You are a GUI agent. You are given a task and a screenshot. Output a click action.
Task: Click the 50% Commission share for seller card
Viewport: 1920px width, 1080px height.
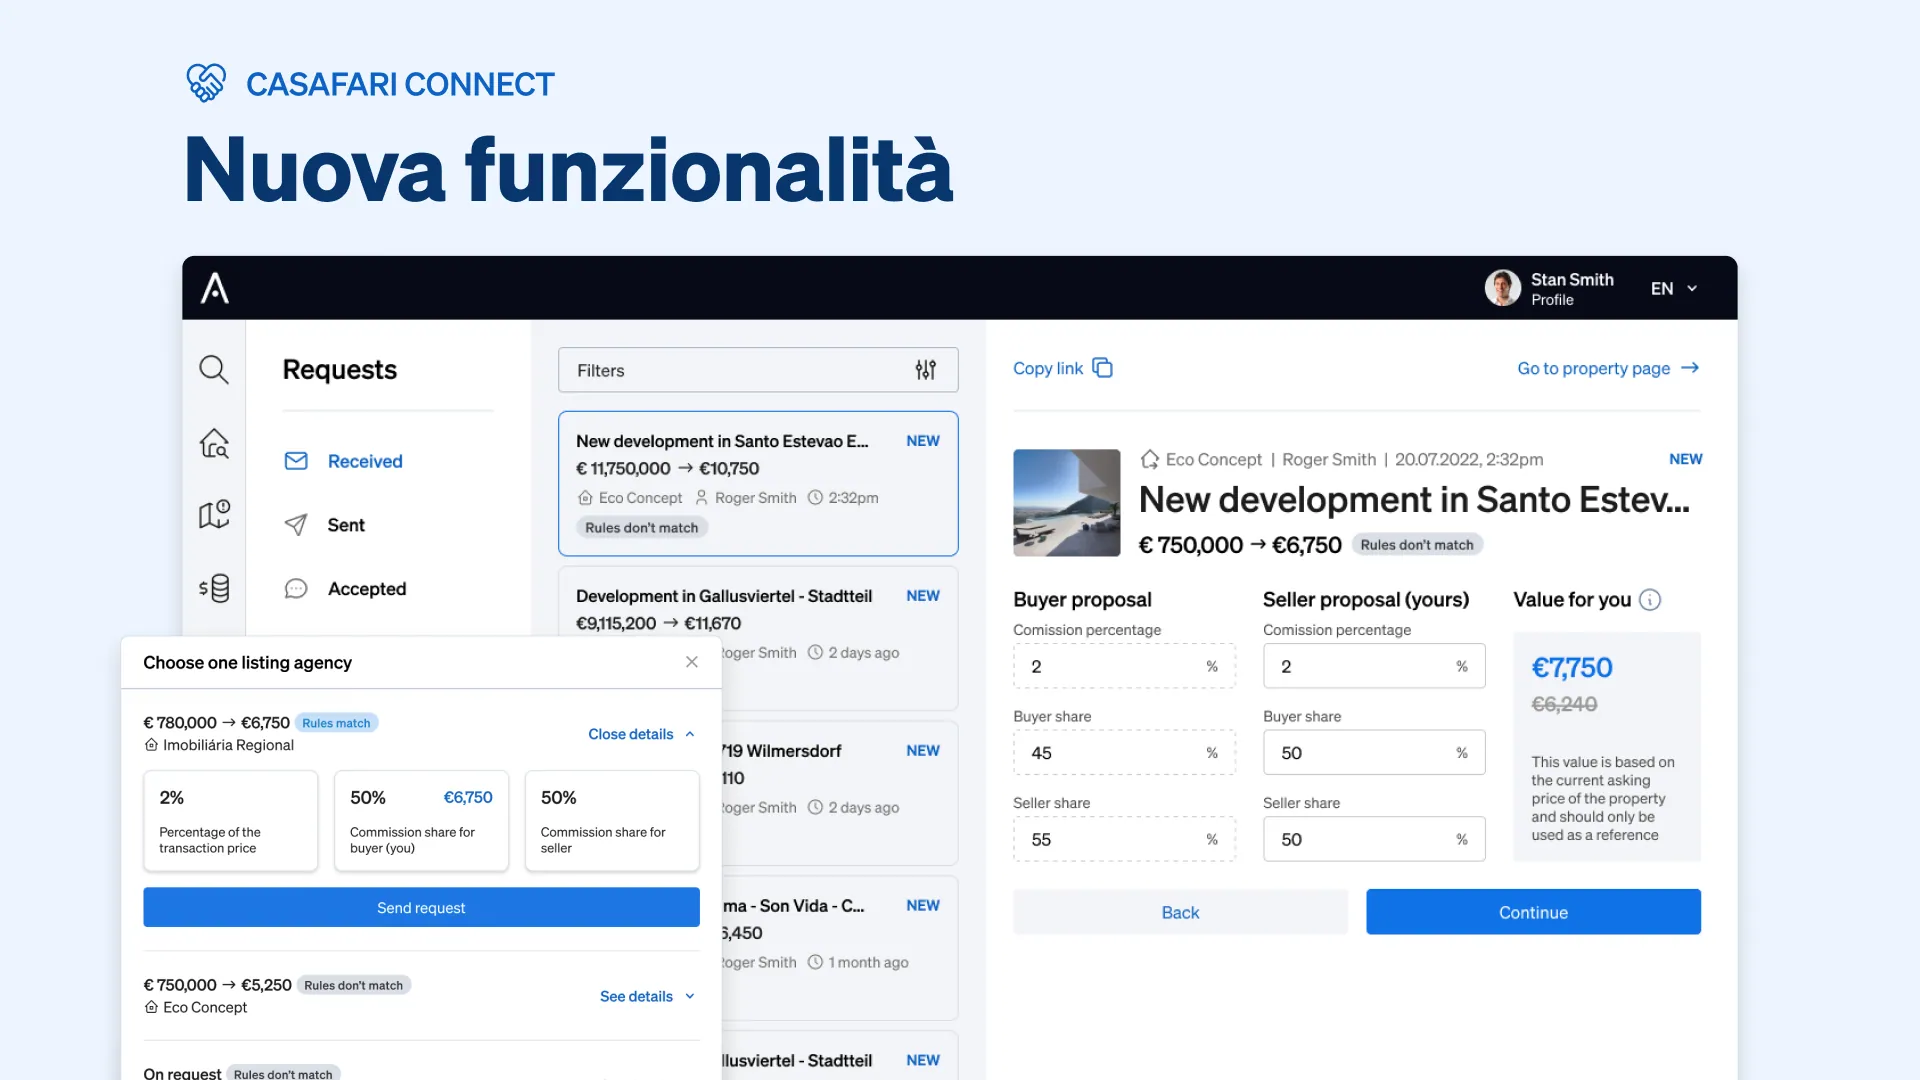click(x=612, y=821)
